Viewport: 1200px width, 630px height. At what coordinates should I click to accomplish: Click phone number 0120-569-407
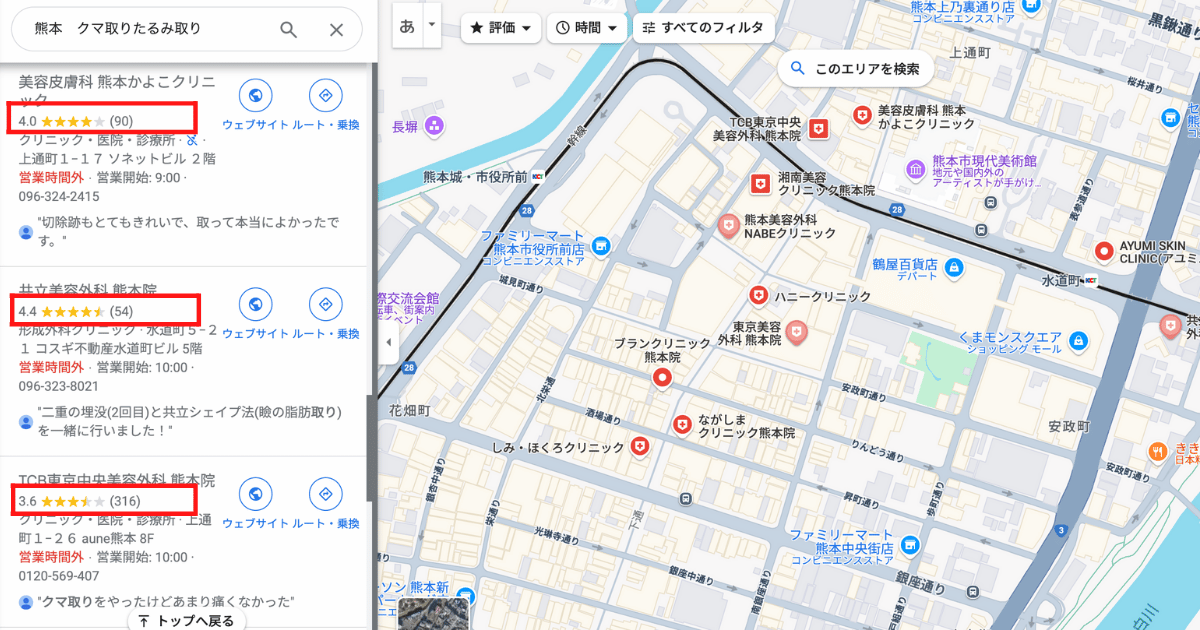tap(59, 576)
